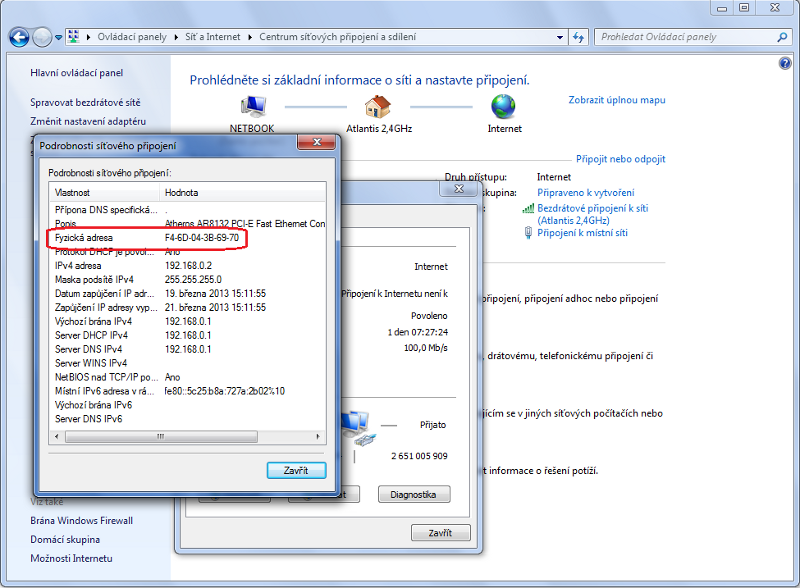Viewport: 800px width, 588px height.
Task: Click Zavřít button in details dialog
Action: tap(296, 470)
